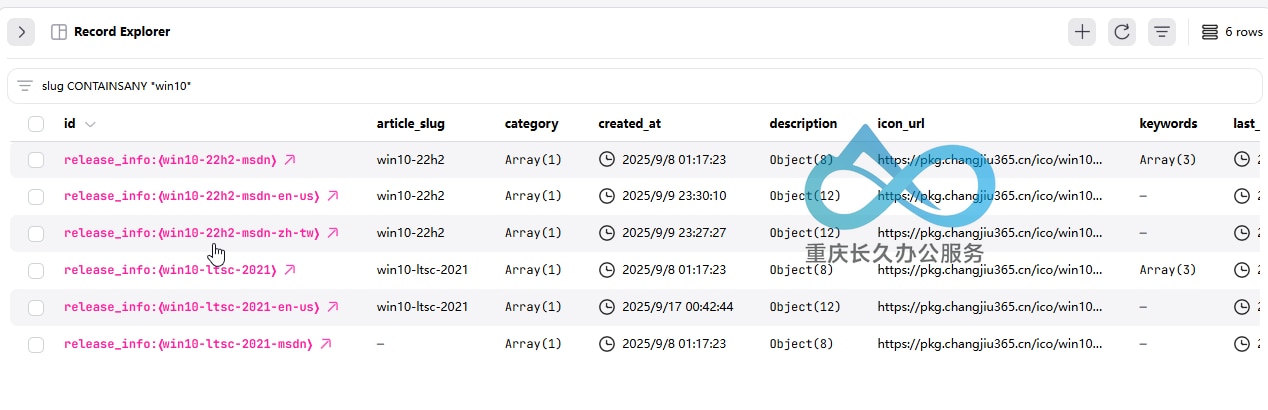Click the clock icon beside 2025/9/17 00:42:44

tap(606, 308)
